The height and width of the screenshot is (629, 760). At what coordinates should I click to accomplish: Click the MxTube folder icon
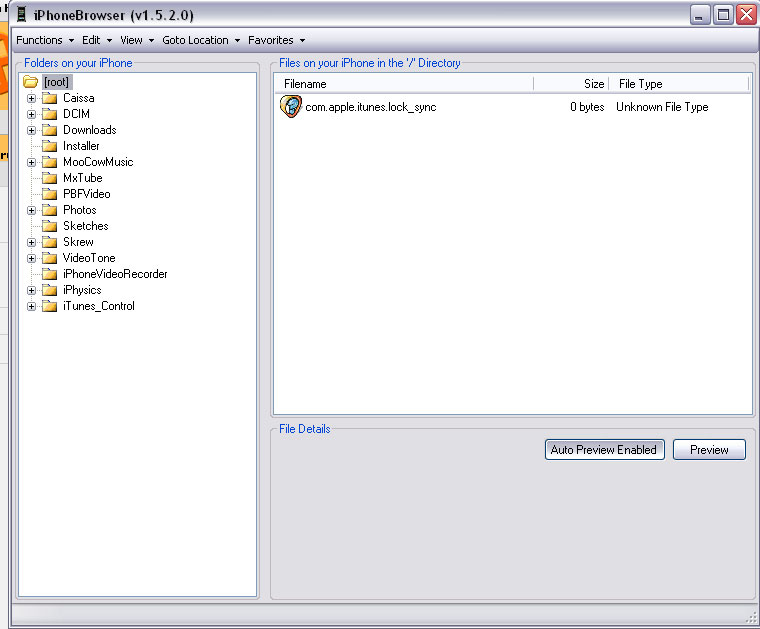[x=49, y=178]
